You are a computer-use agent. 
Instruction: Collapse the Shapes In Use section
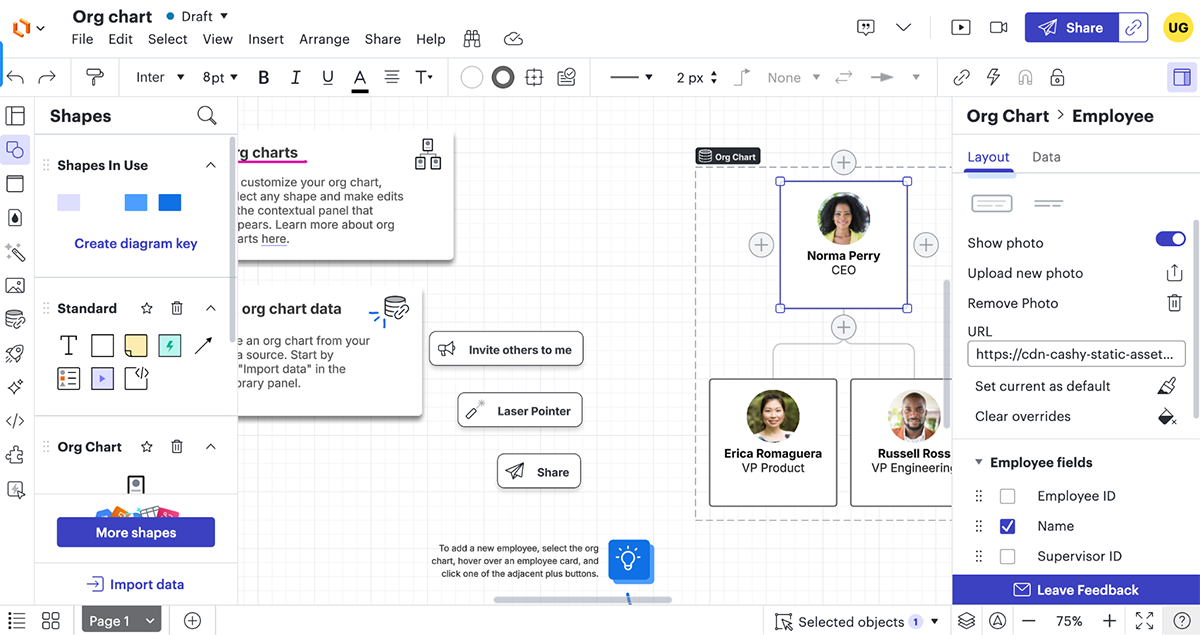[210, 165]
